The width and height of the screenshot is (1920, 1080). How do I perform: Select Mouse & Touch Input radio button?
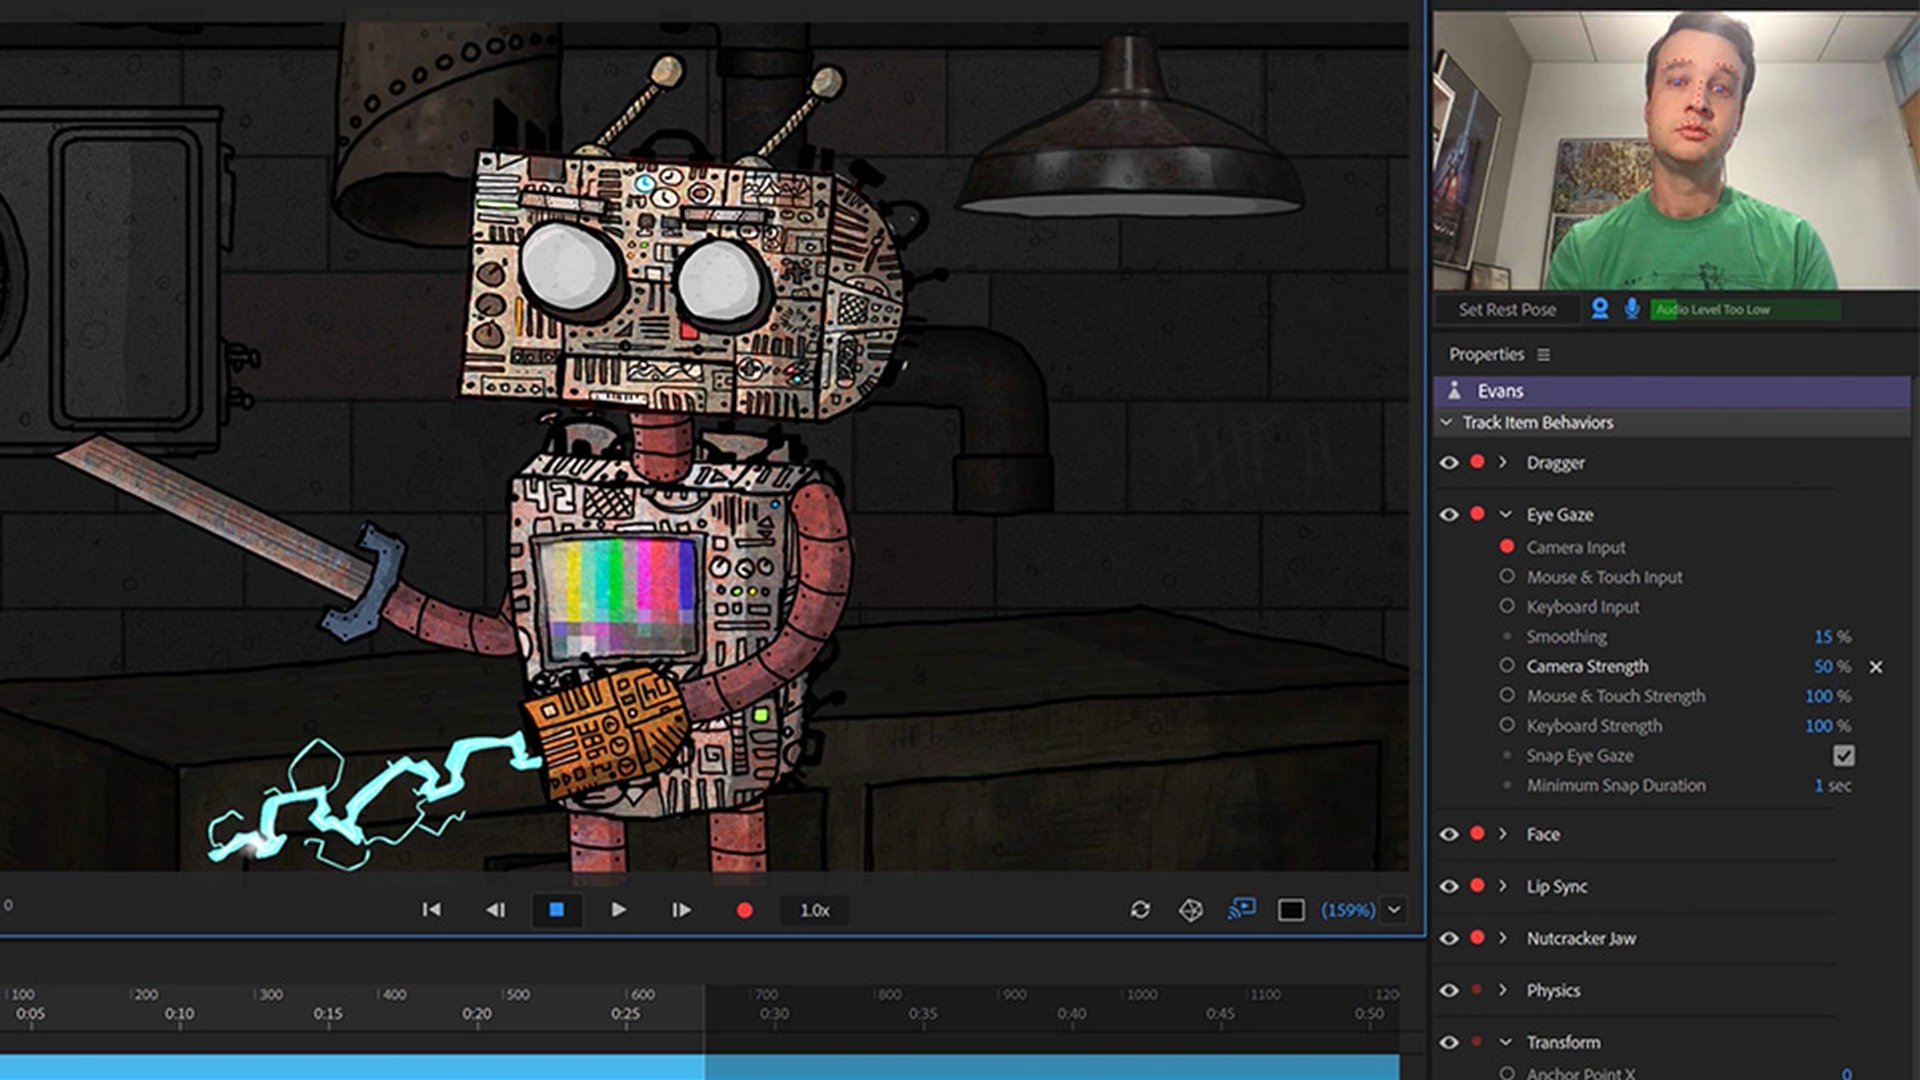point(1507,576)
